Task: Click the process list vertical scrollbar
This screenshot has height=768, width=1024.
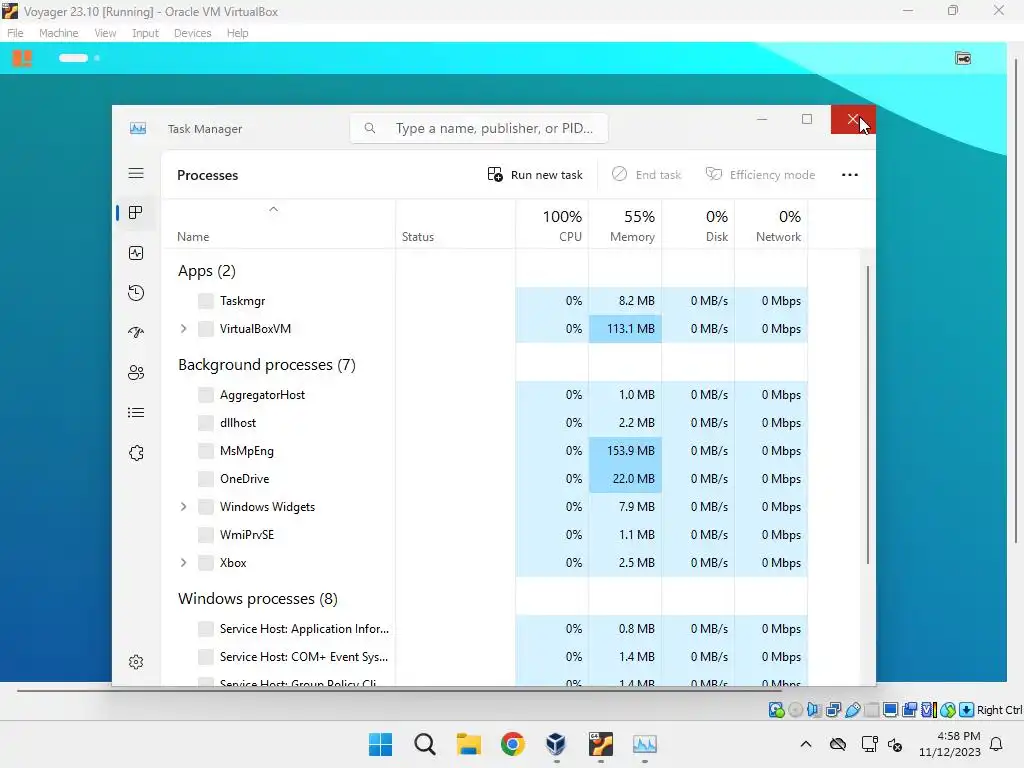Action: point(867,414)
